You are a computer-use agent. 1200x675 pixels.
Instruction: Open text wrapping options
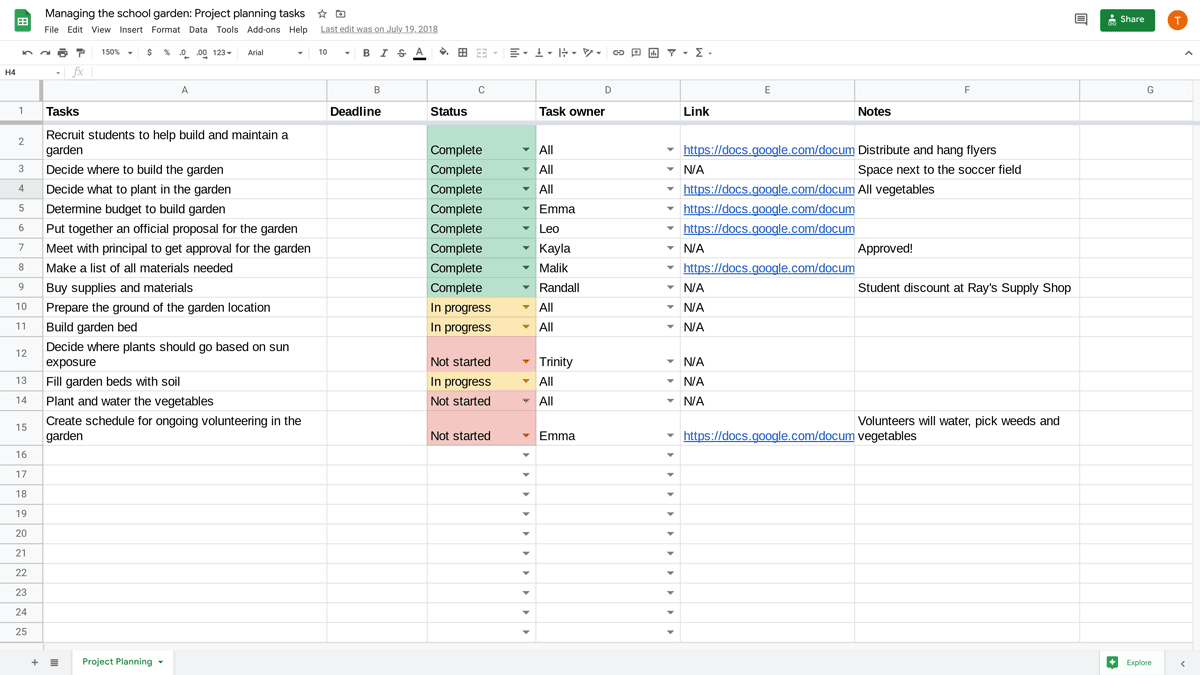click(566, 53)
